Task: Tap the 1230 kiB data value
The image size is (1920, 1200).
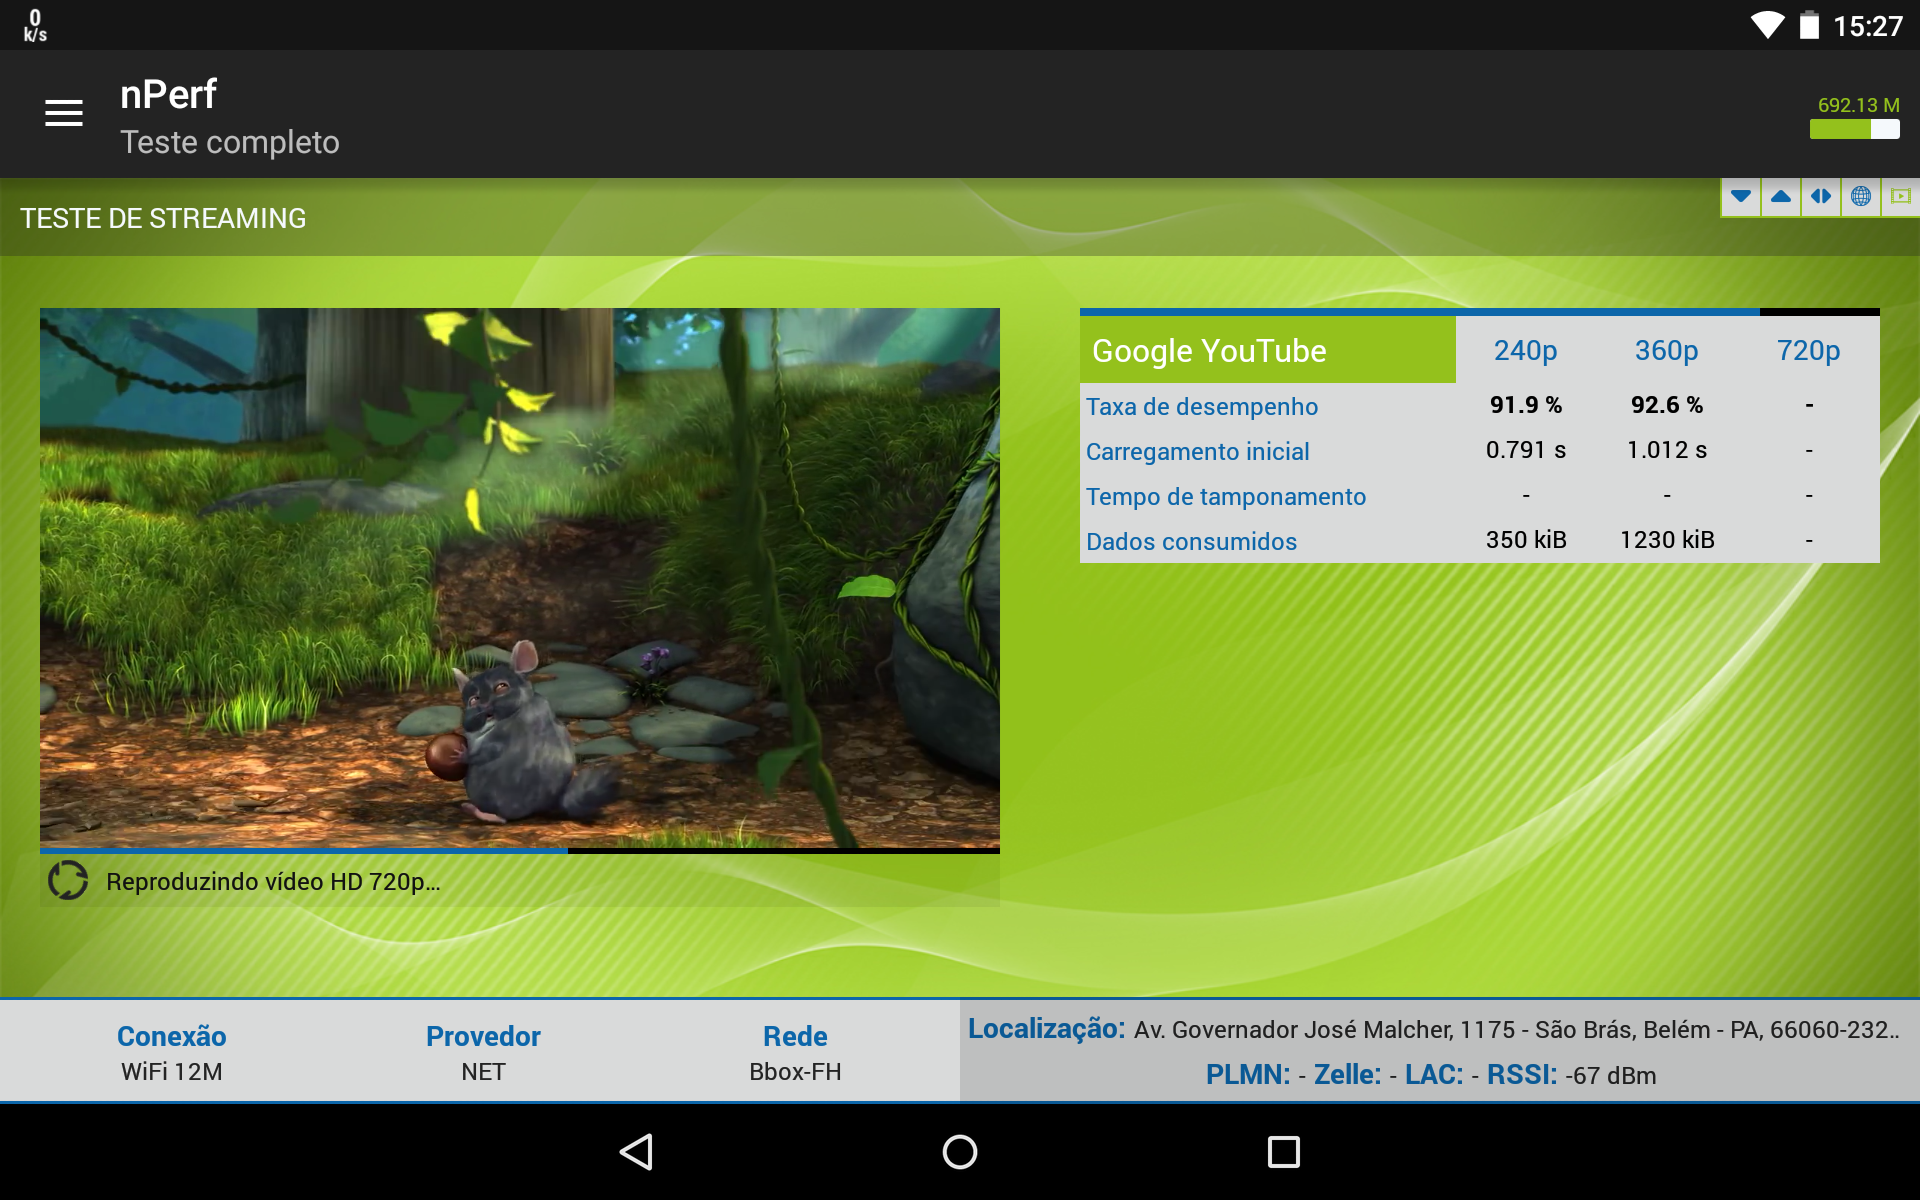Action: pos(1667,540)
